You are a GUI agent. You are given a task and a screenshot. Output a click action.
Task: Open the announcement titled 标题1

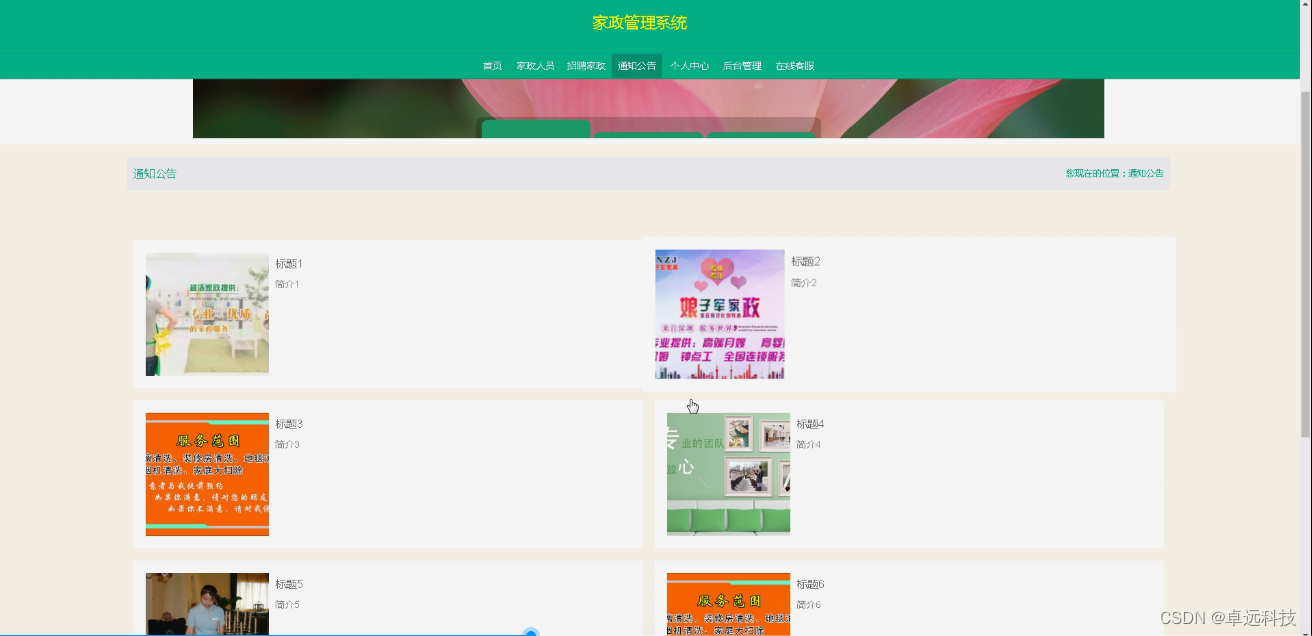[289, 263]
